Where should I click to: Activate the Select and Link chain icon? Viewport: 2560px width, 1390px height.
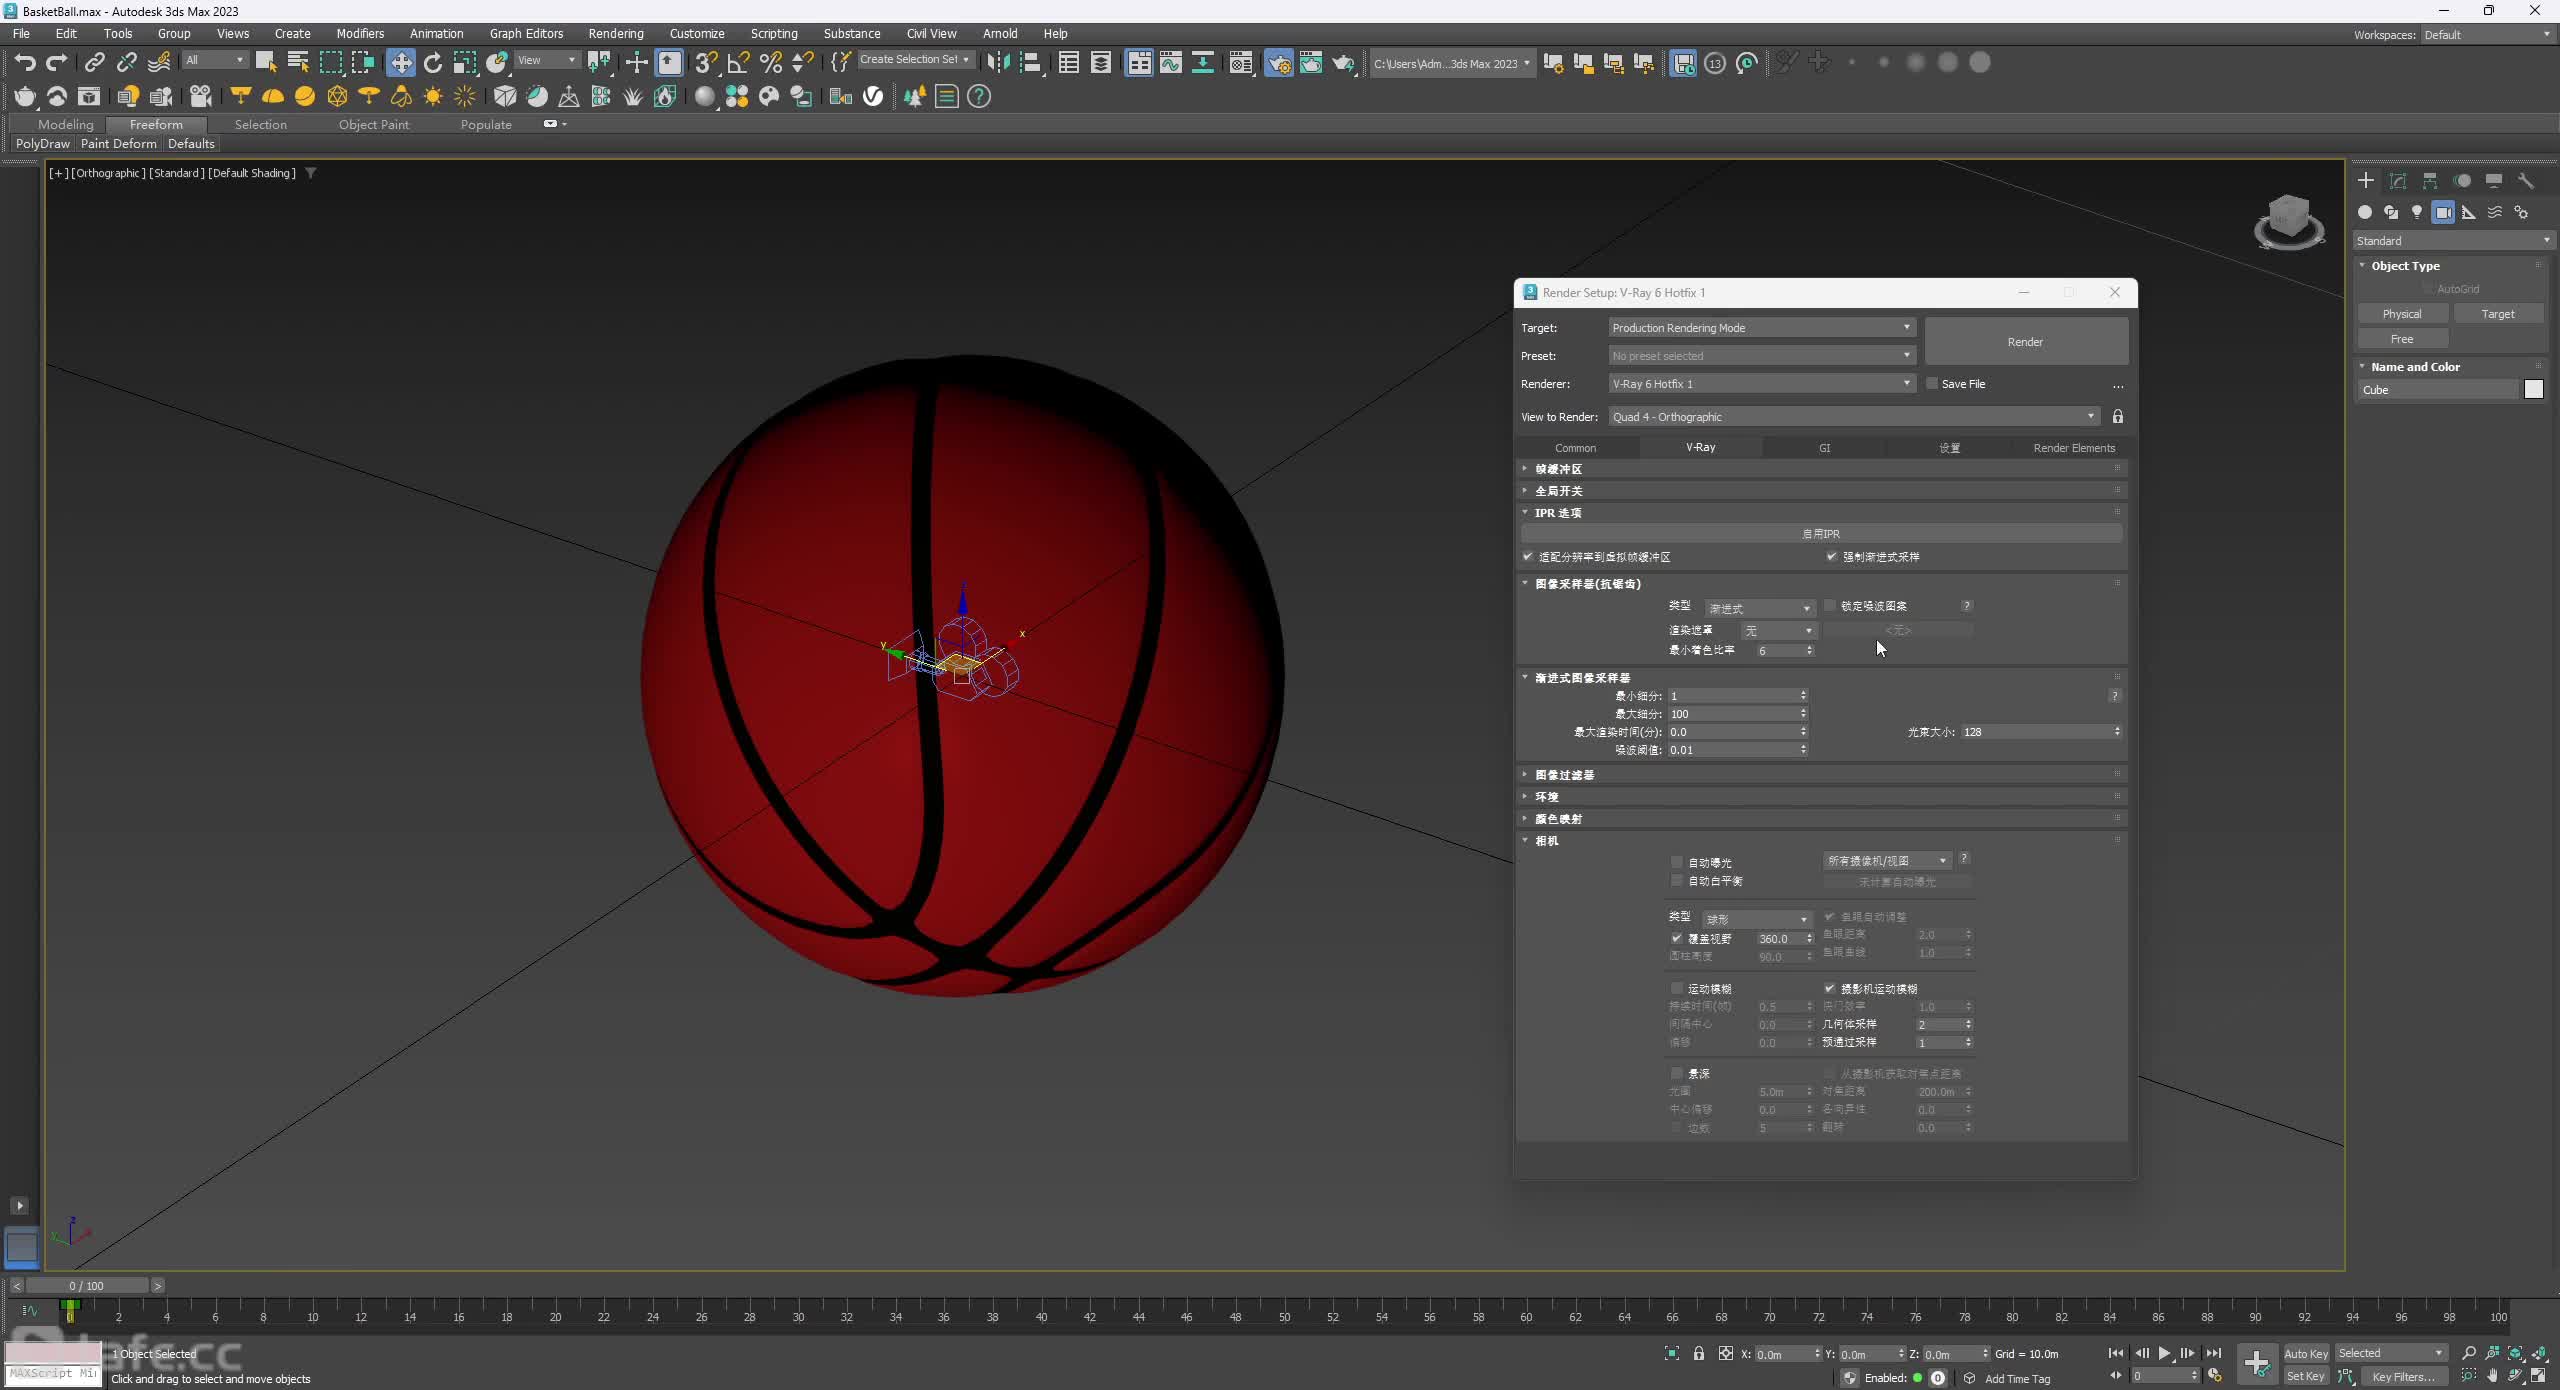(x=94, y=63)
